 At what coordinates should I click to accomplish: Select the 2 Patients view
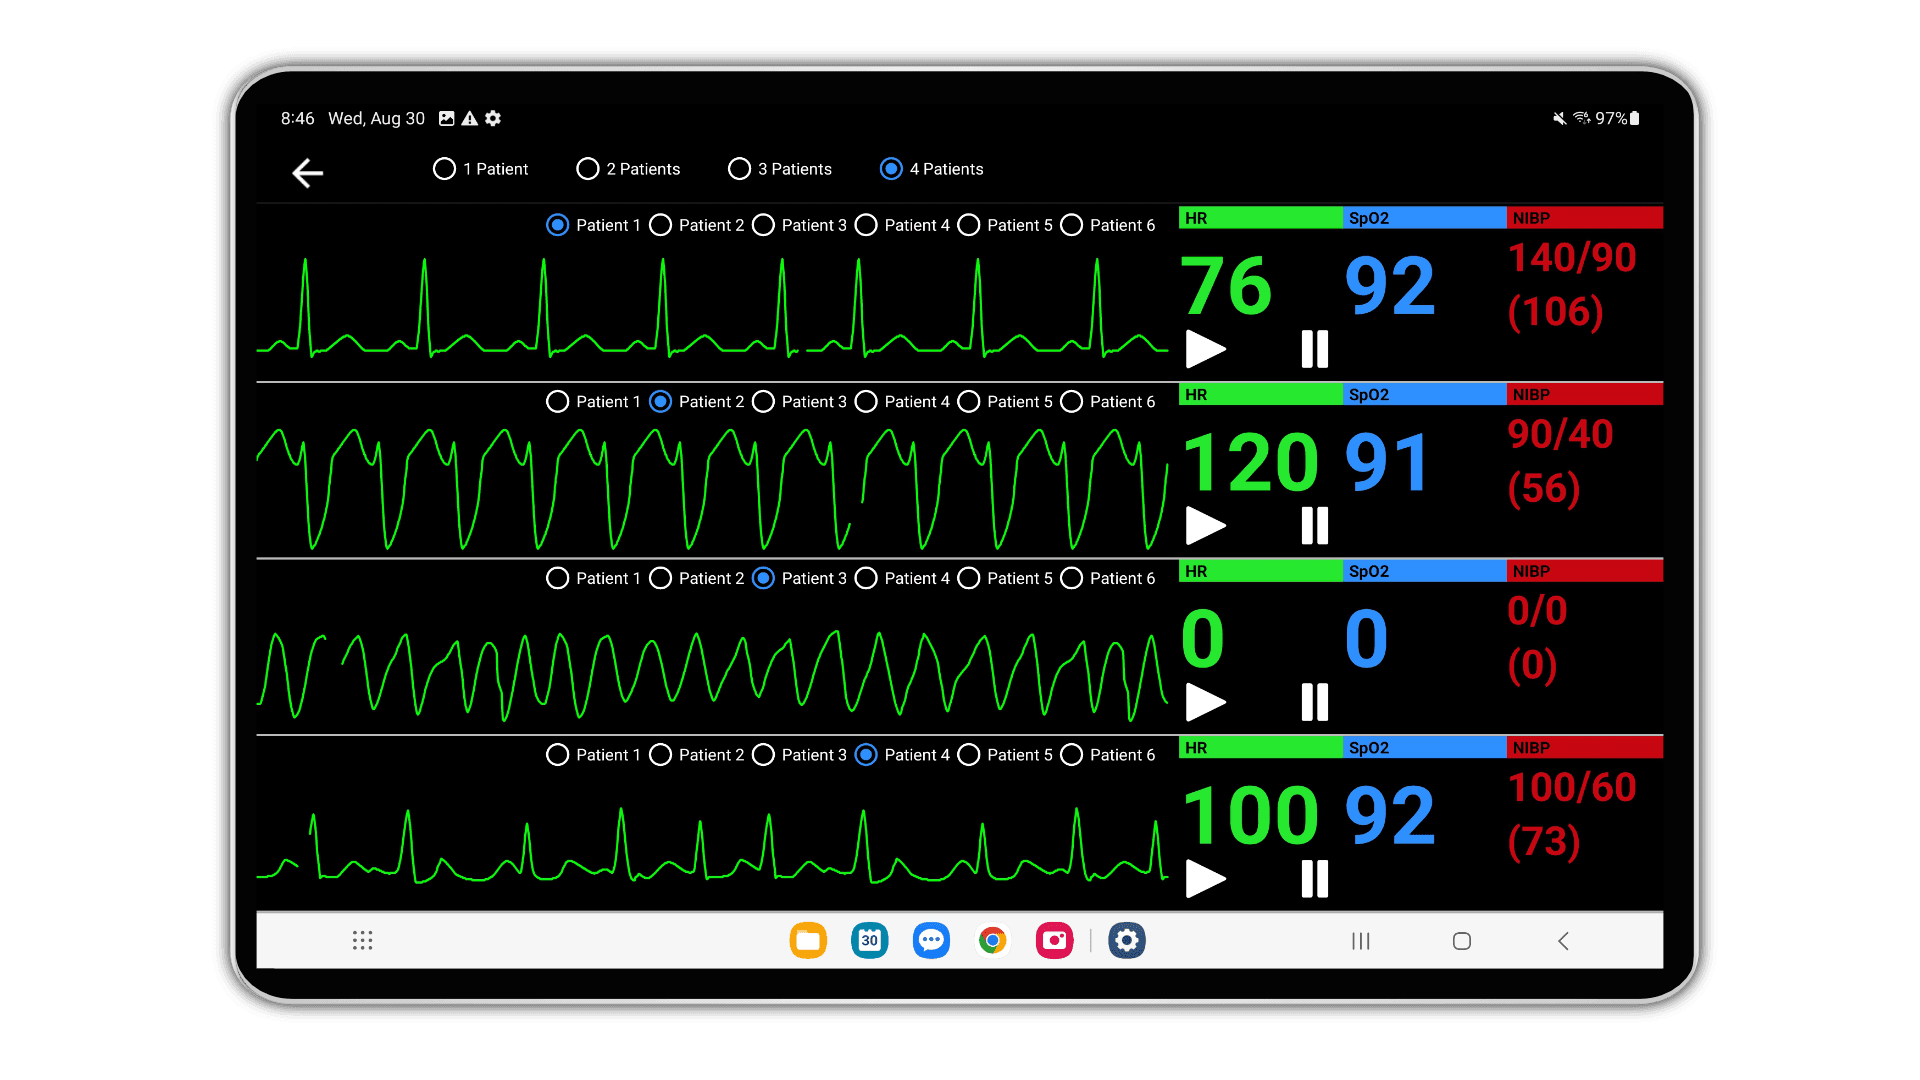[x=588, y=168]
